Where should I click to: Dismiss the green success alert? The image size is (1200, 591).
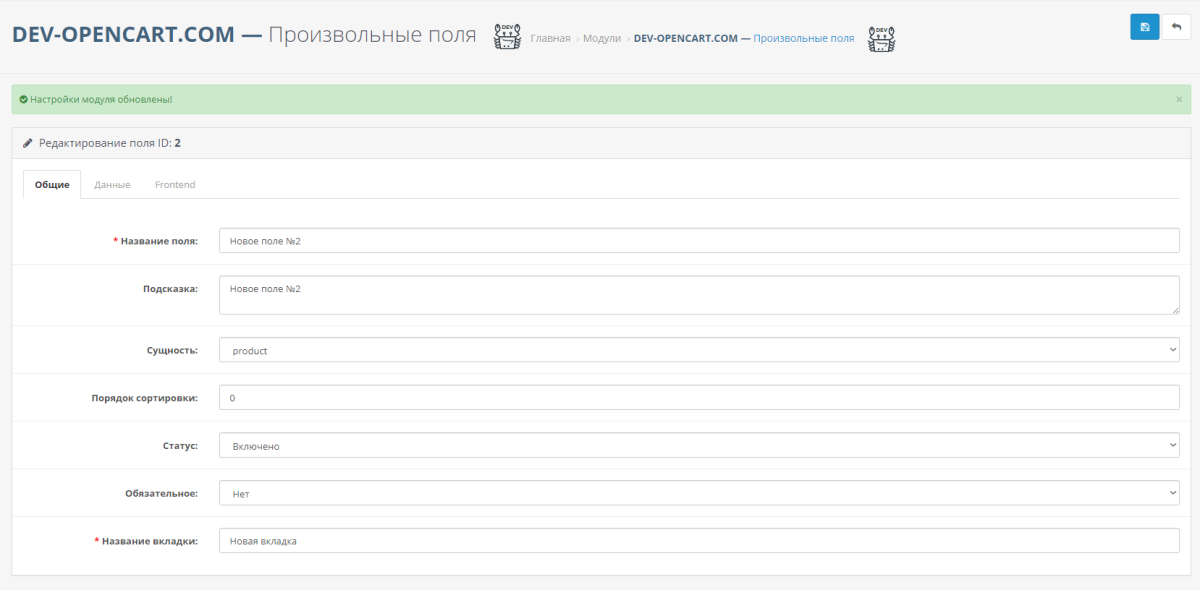pos(1179,100)
